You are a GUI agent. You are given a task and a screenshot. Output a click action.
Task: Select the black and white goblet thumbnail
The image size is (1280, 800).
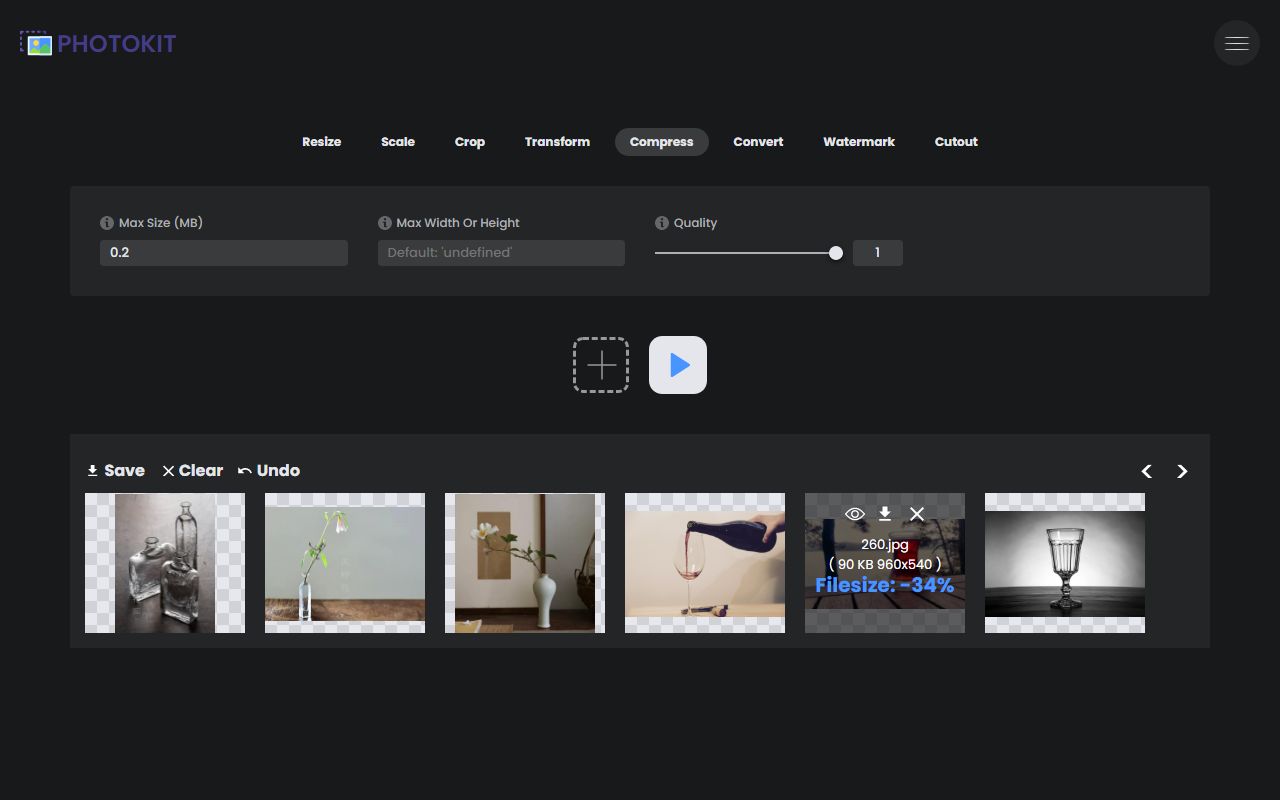click(1065, 563)
